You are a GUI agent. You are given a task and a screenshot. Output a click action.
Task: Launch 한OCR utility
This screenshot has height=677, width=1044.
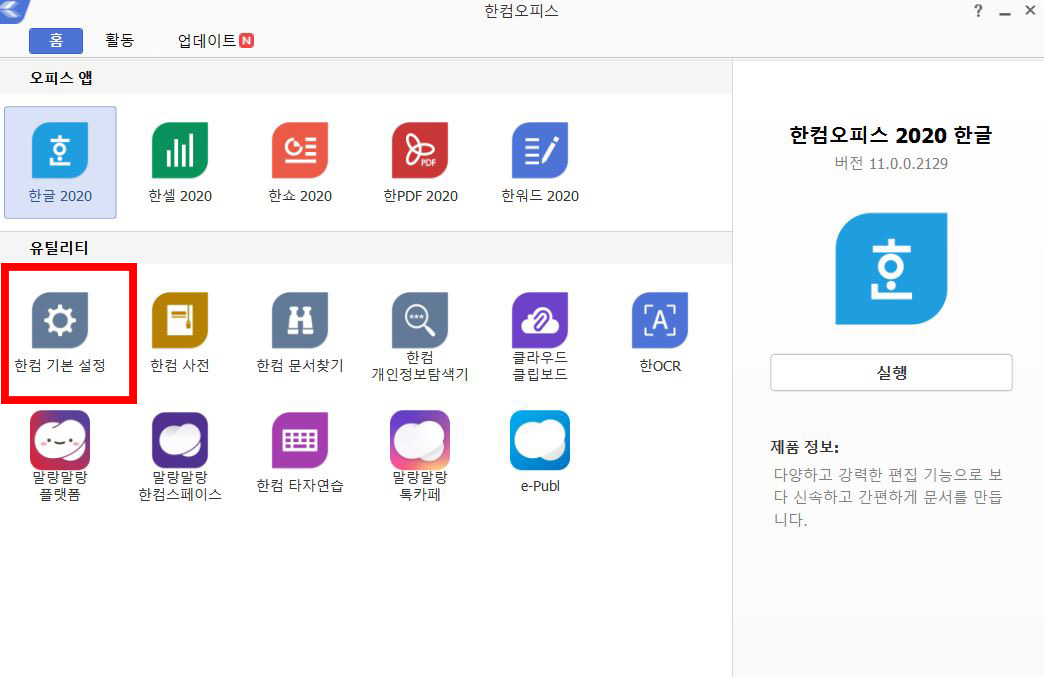tap(660, 320)
